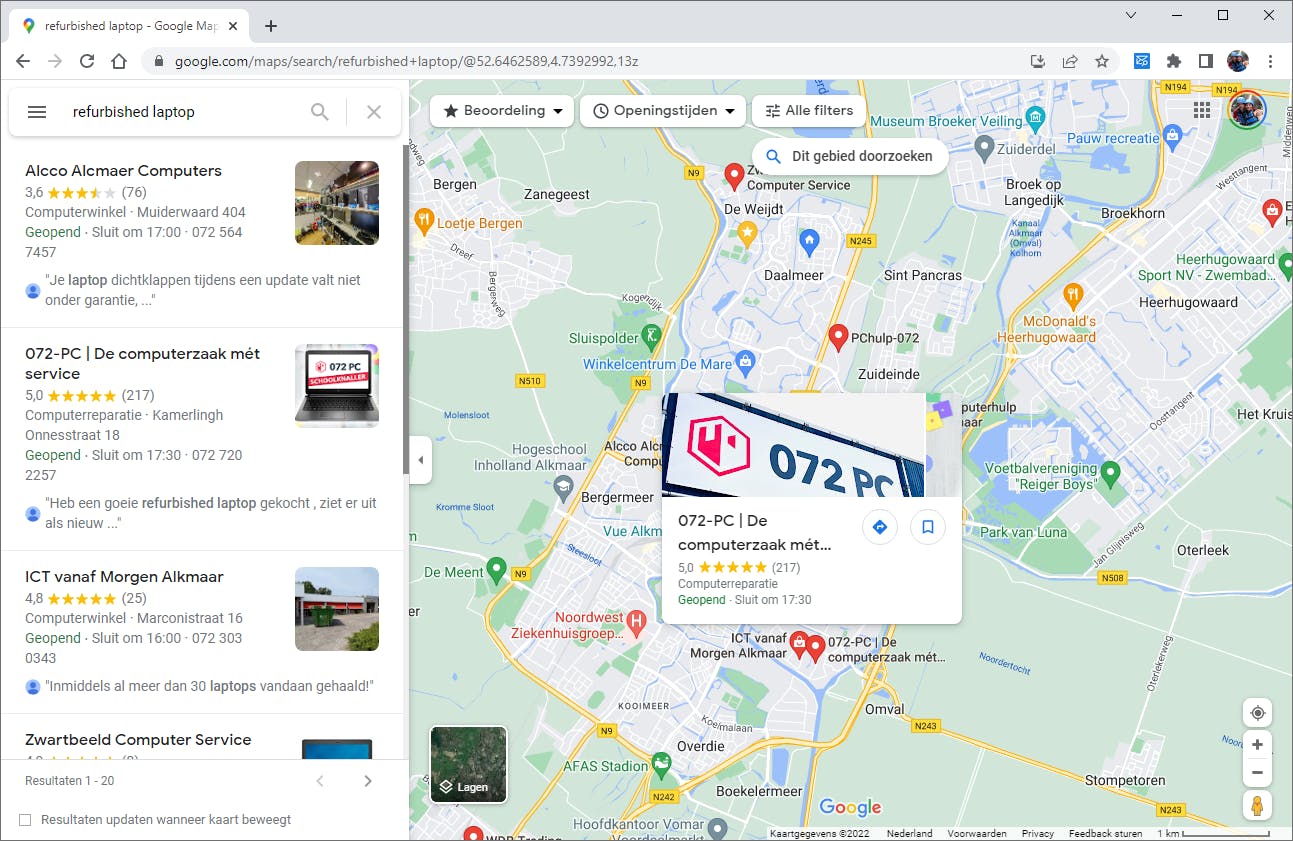Bookmark this page with star icon

tap(1102, 61)
